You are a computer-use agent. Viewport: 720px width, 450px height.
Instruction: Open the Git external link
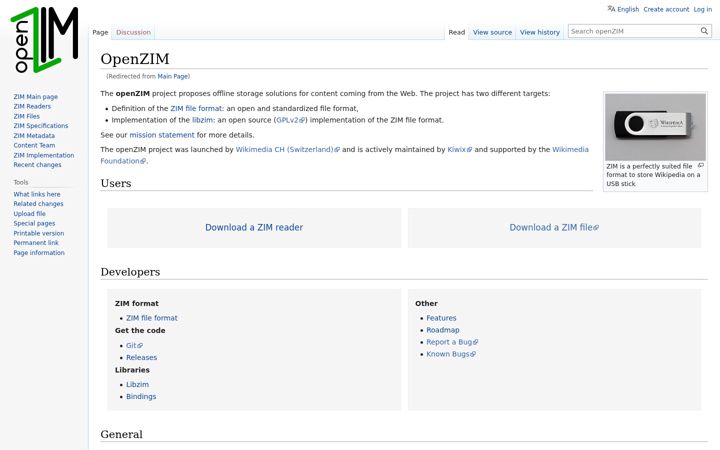click(x=134, y=346)
